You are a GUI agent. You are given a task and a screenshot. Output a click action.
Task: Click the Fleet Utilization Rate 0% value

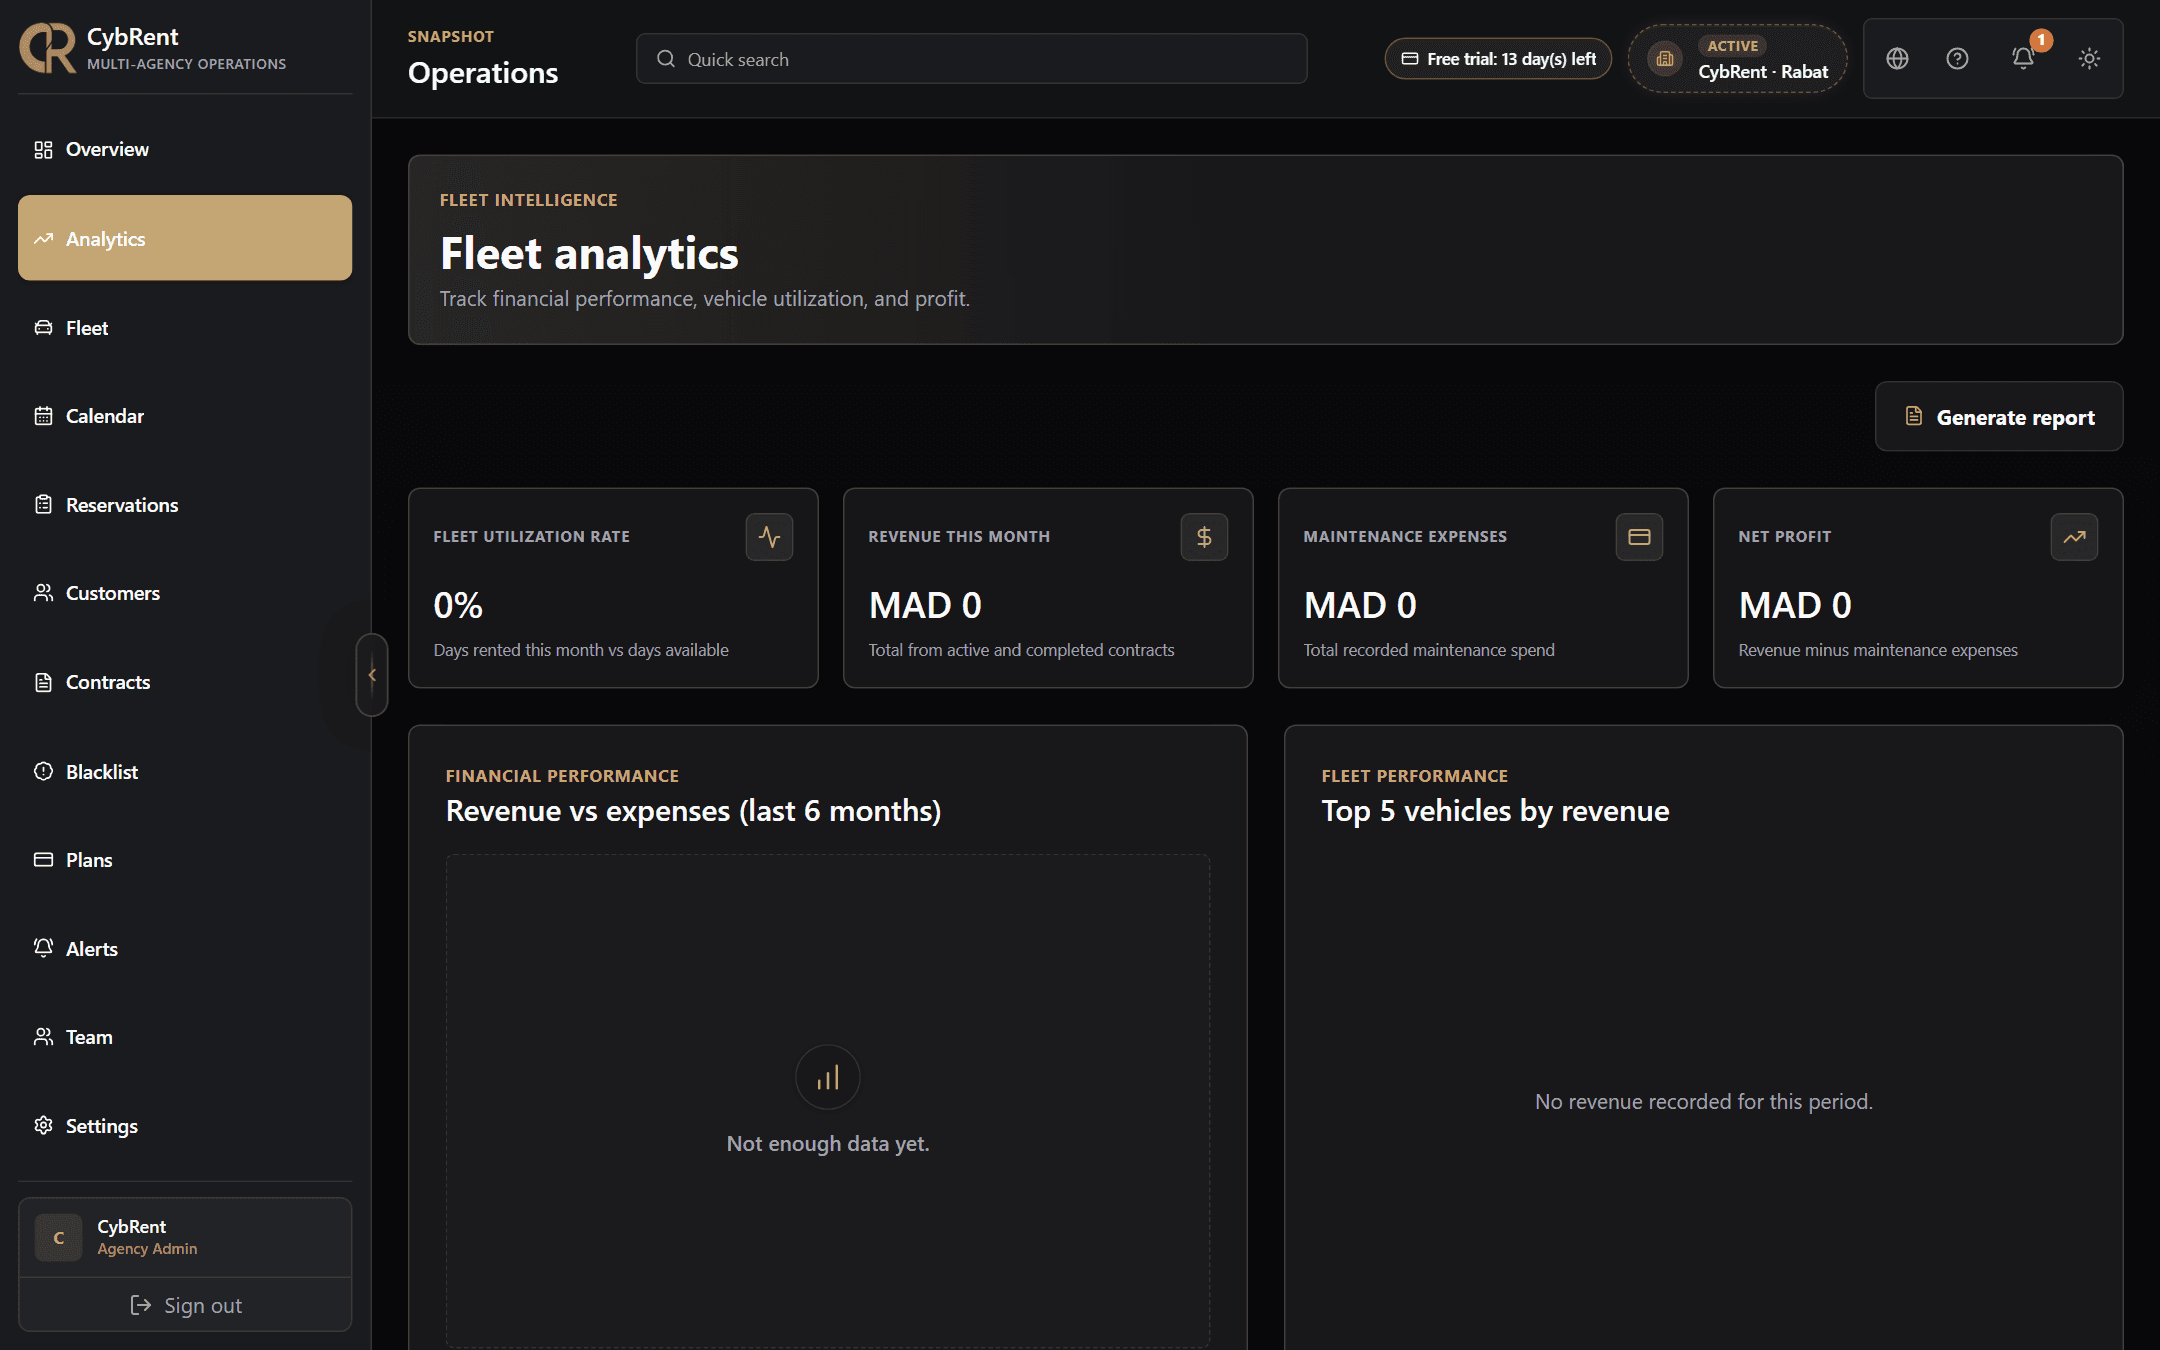click(458, 605)
